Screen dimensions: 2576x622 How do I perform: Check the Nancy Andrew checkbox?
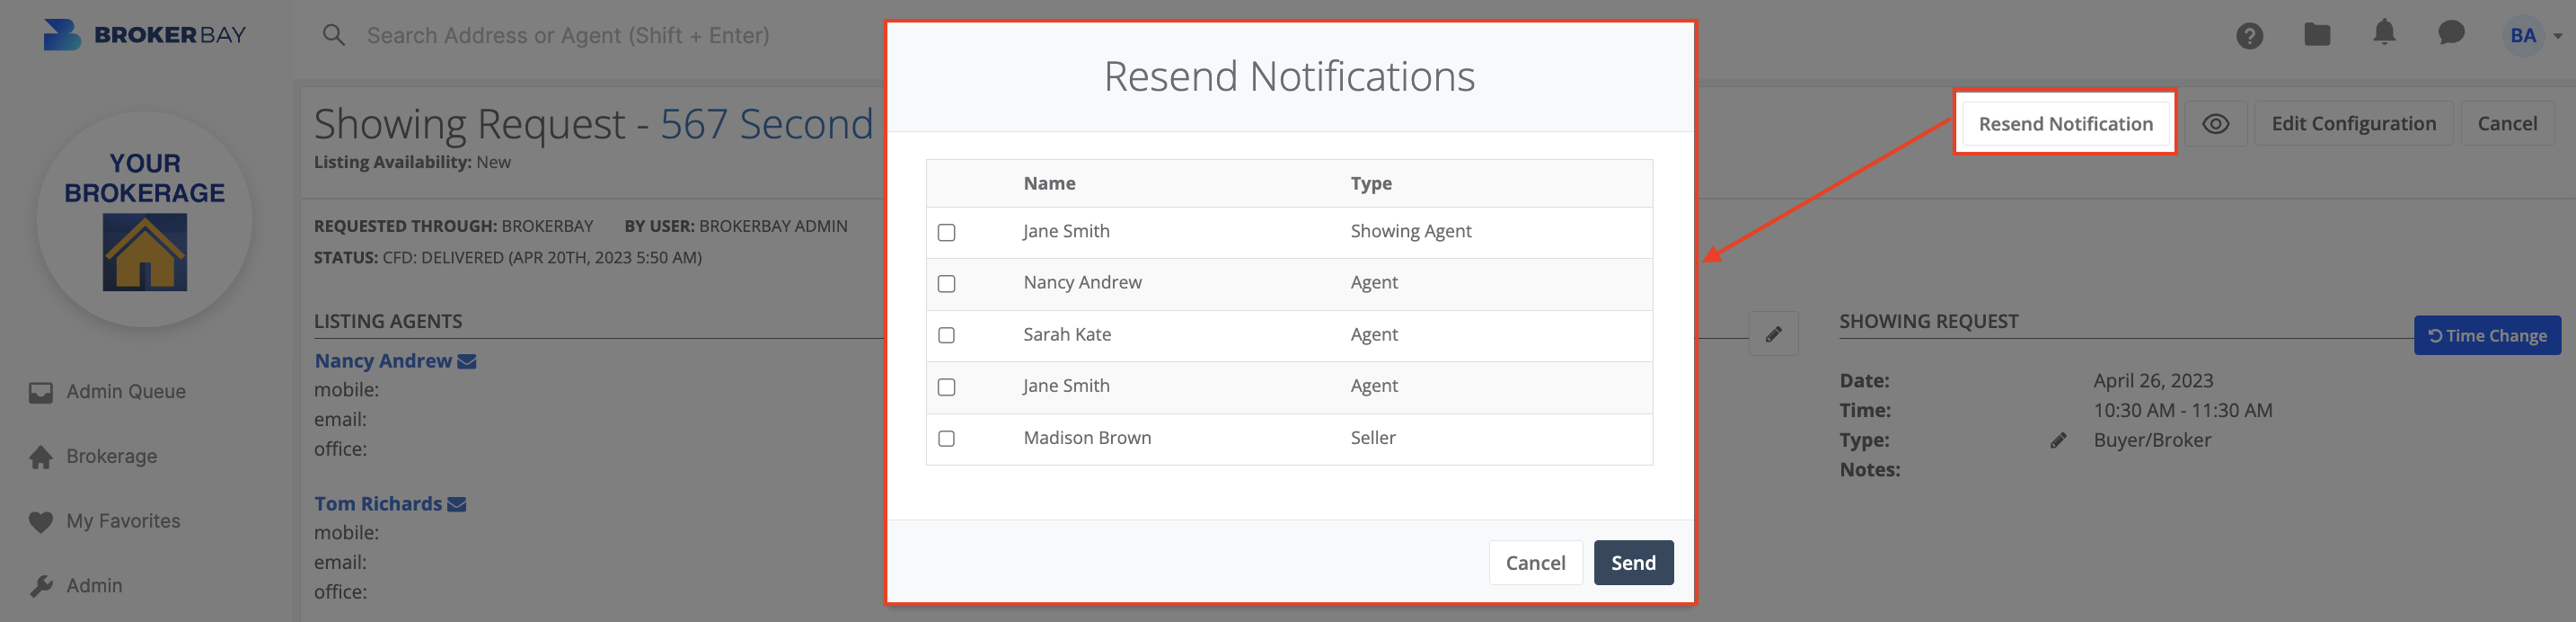coord(946,284)
